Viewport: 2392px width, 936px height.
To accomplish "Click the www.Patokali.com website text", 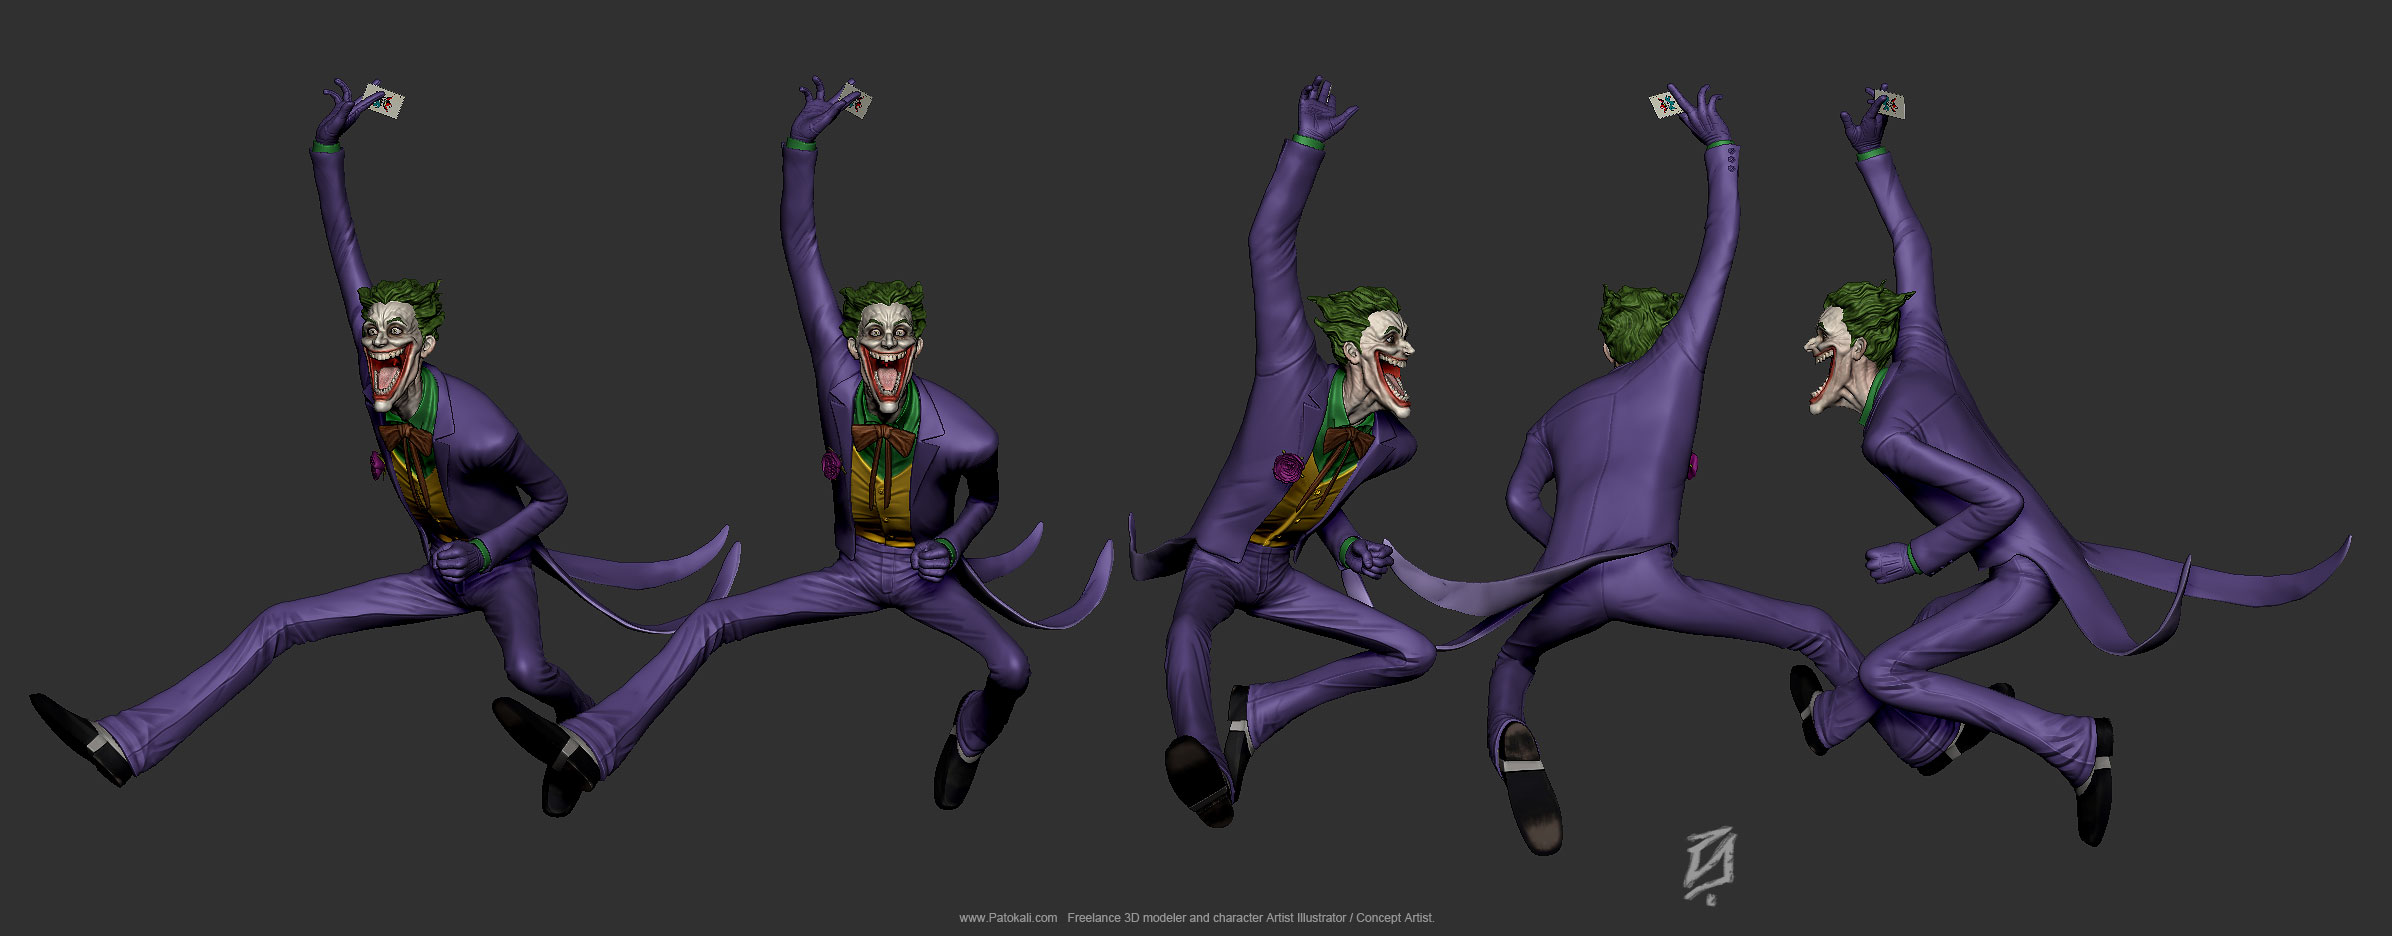I will tap(1008, 918).
